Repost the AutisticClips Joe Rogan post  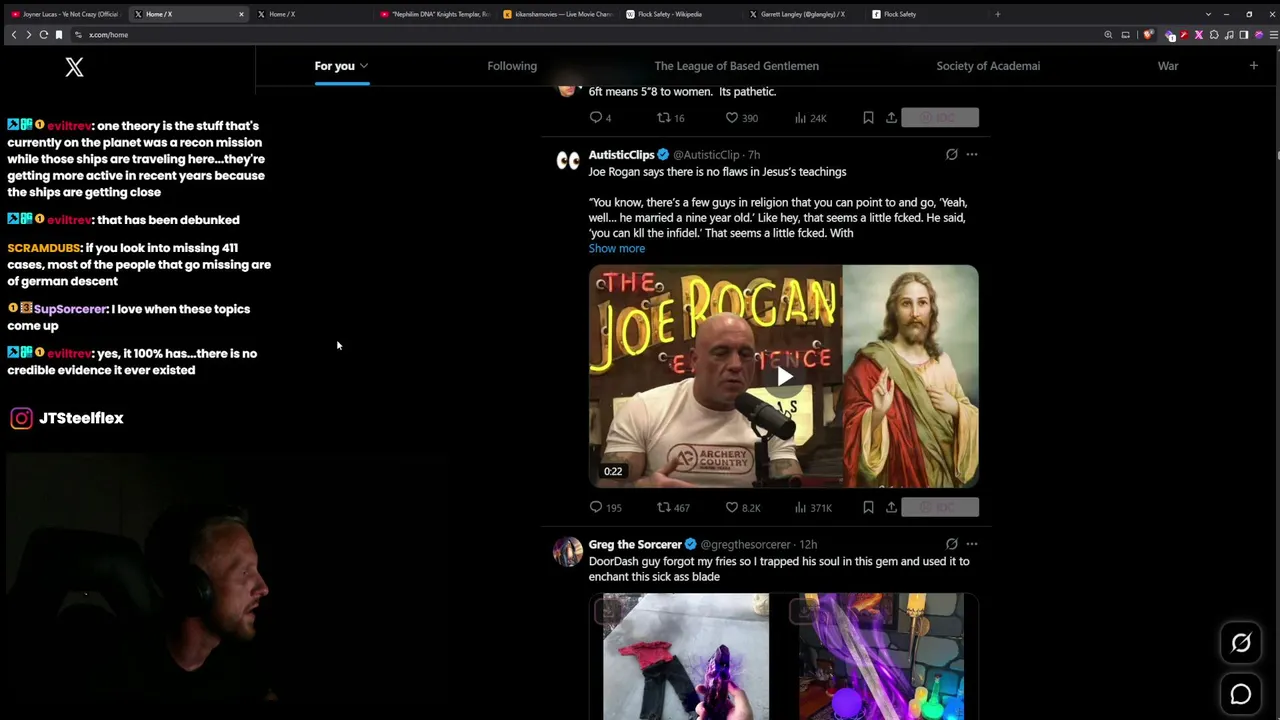pyautogui.click(x=673, y=507)
